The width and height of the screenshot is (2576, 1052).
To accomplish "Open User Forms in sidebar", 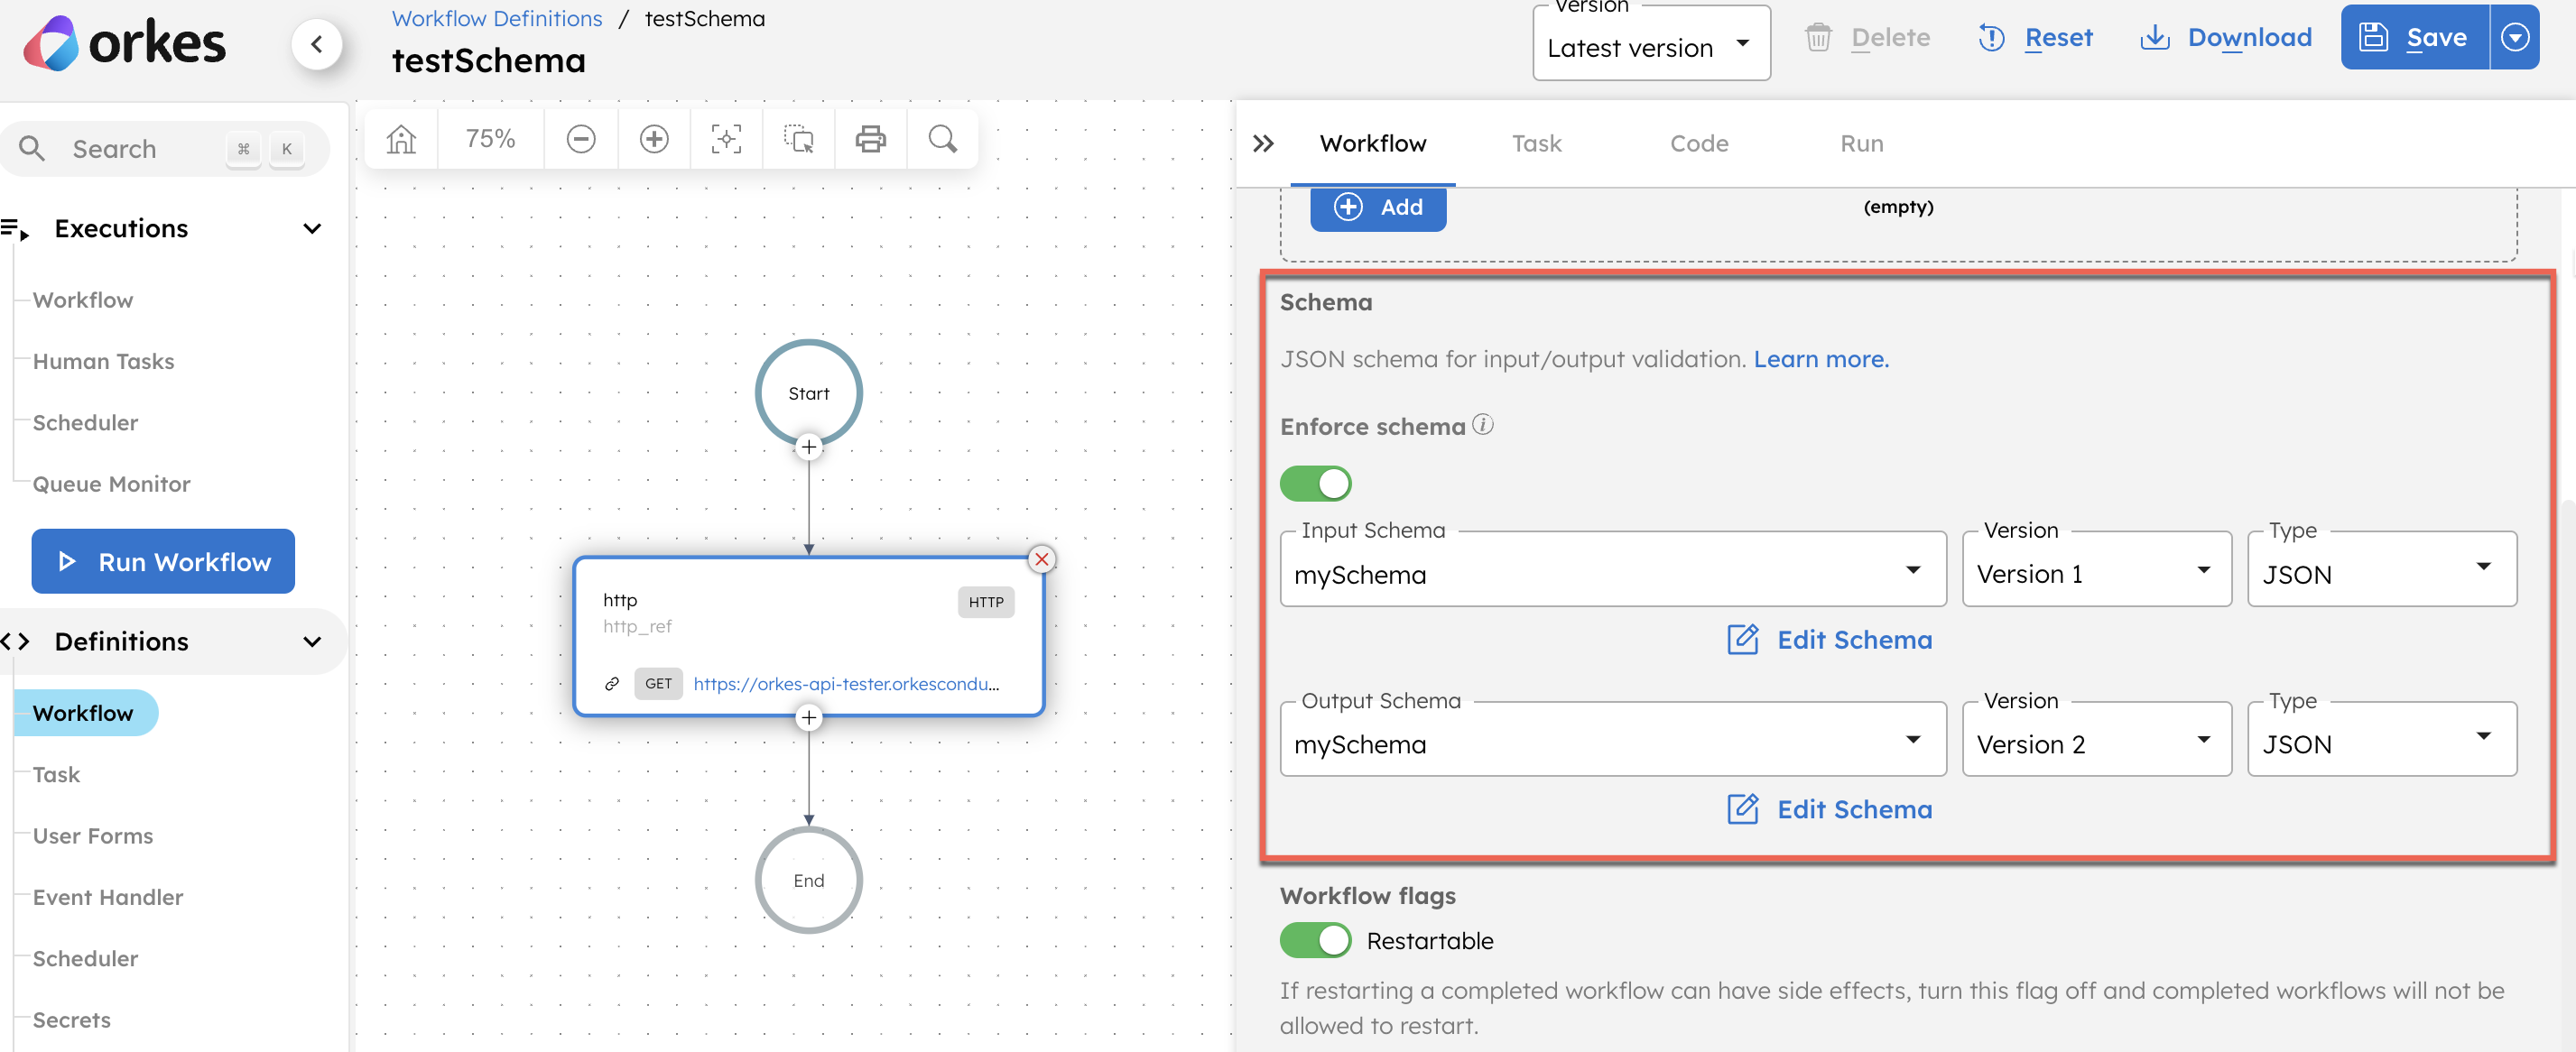I will 92,836.
